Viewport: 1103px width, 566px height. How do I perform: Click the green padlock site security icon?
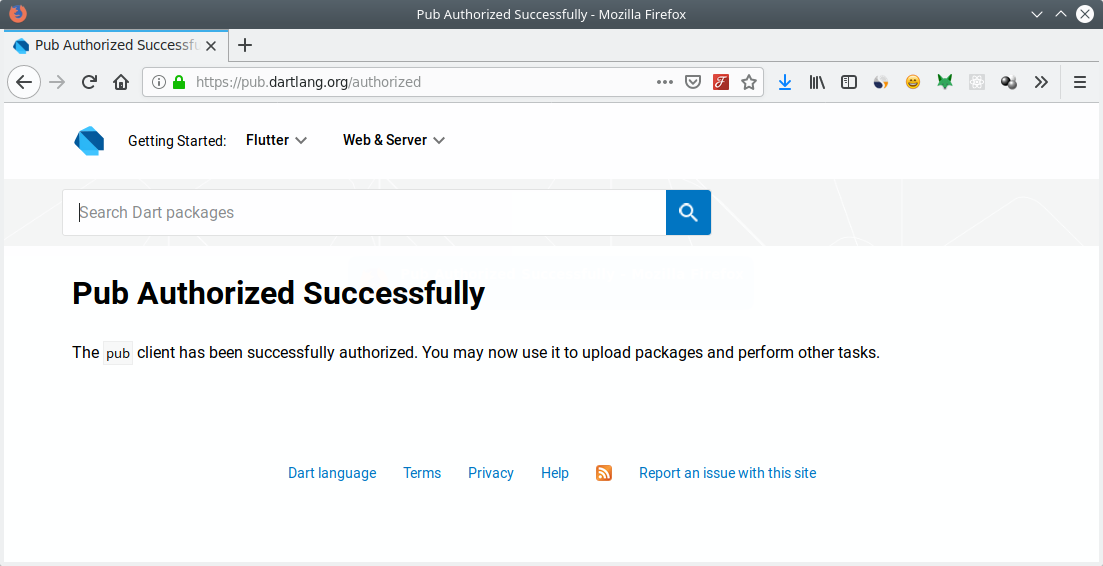click(179, 82)
